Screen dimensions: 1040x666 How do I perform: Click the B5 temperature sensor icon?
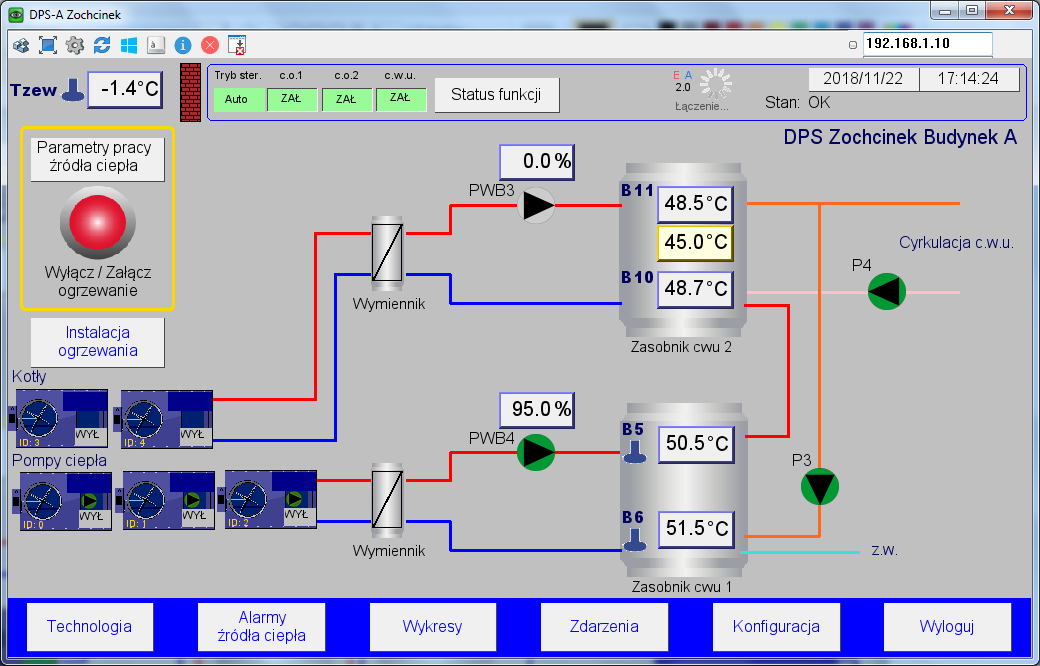[635, 452]
